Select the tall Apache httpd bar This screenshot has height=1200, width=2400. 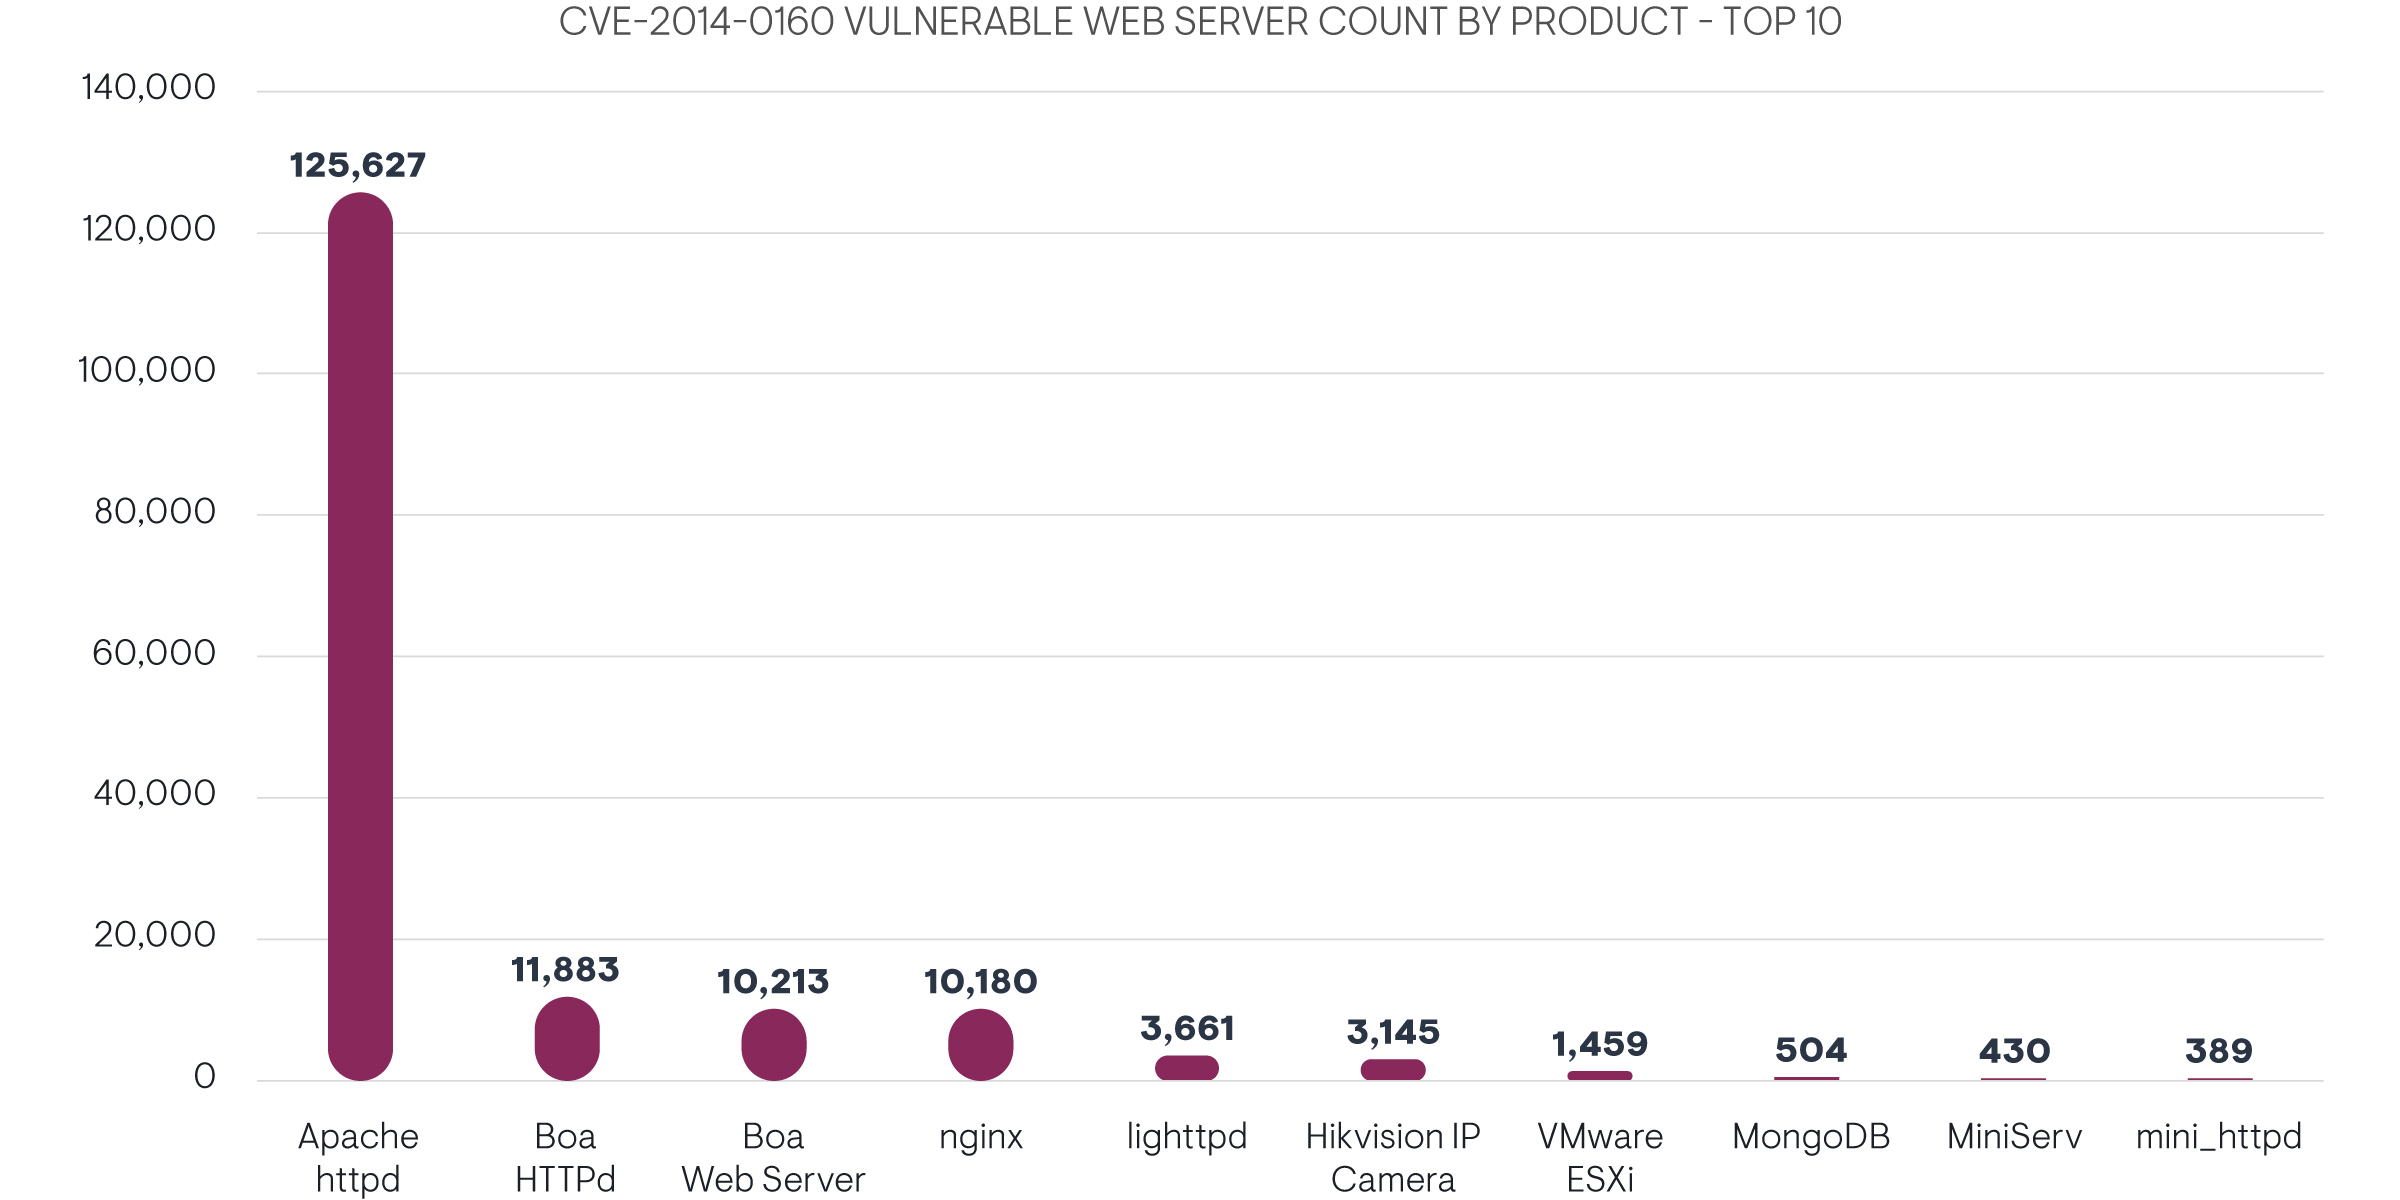pos(360,636)
